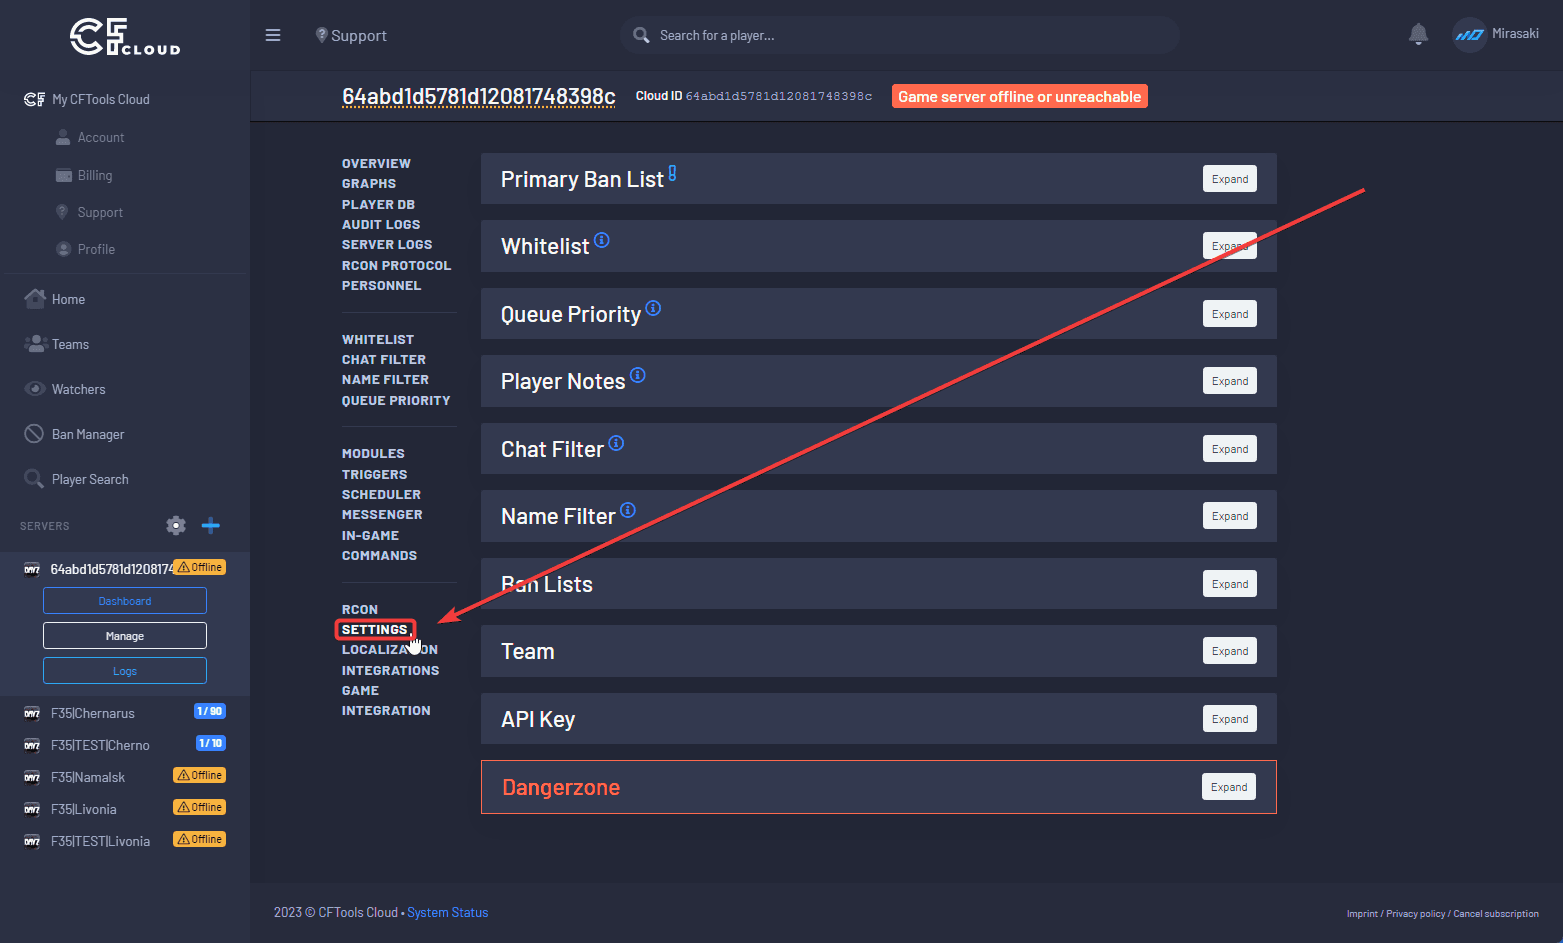Expand the API Key panel

pos(1229,719)
